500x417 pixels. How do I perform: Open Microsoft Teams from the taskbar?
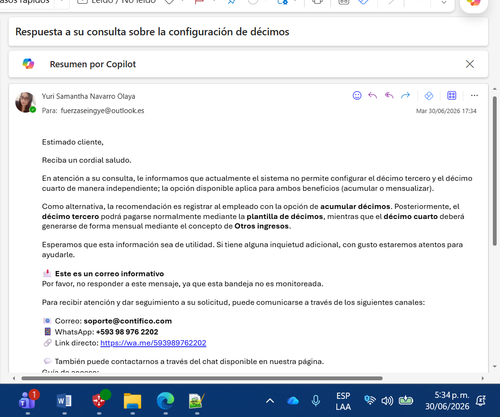coord(28,401)
